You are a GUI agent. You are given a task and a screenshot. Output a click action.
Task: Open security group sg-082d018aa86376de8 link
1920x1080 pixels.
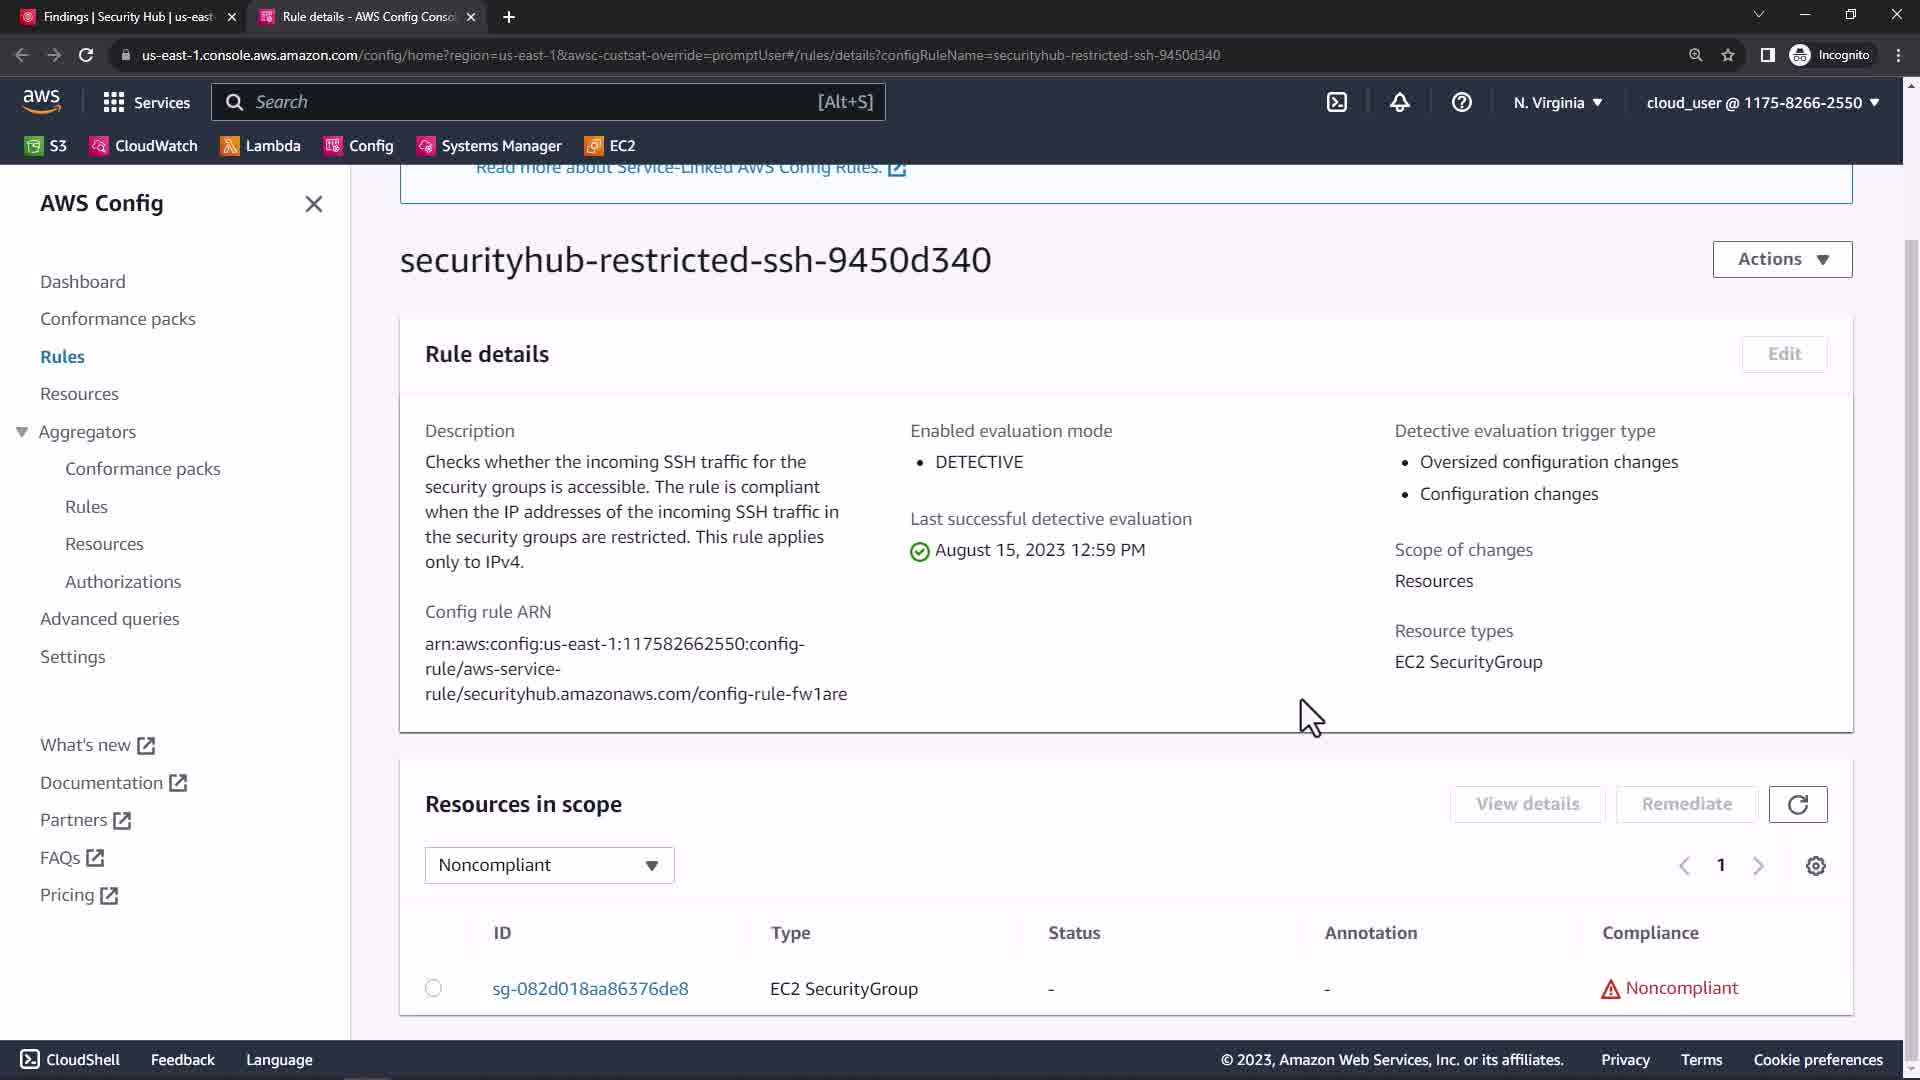(590, 988)
